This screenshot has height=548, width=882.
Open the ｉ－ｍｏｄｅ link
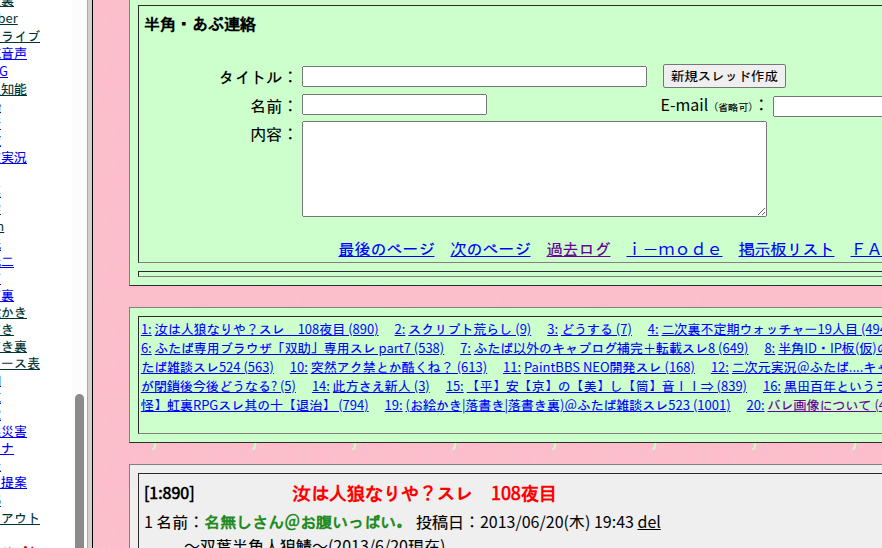pos(674,250)
